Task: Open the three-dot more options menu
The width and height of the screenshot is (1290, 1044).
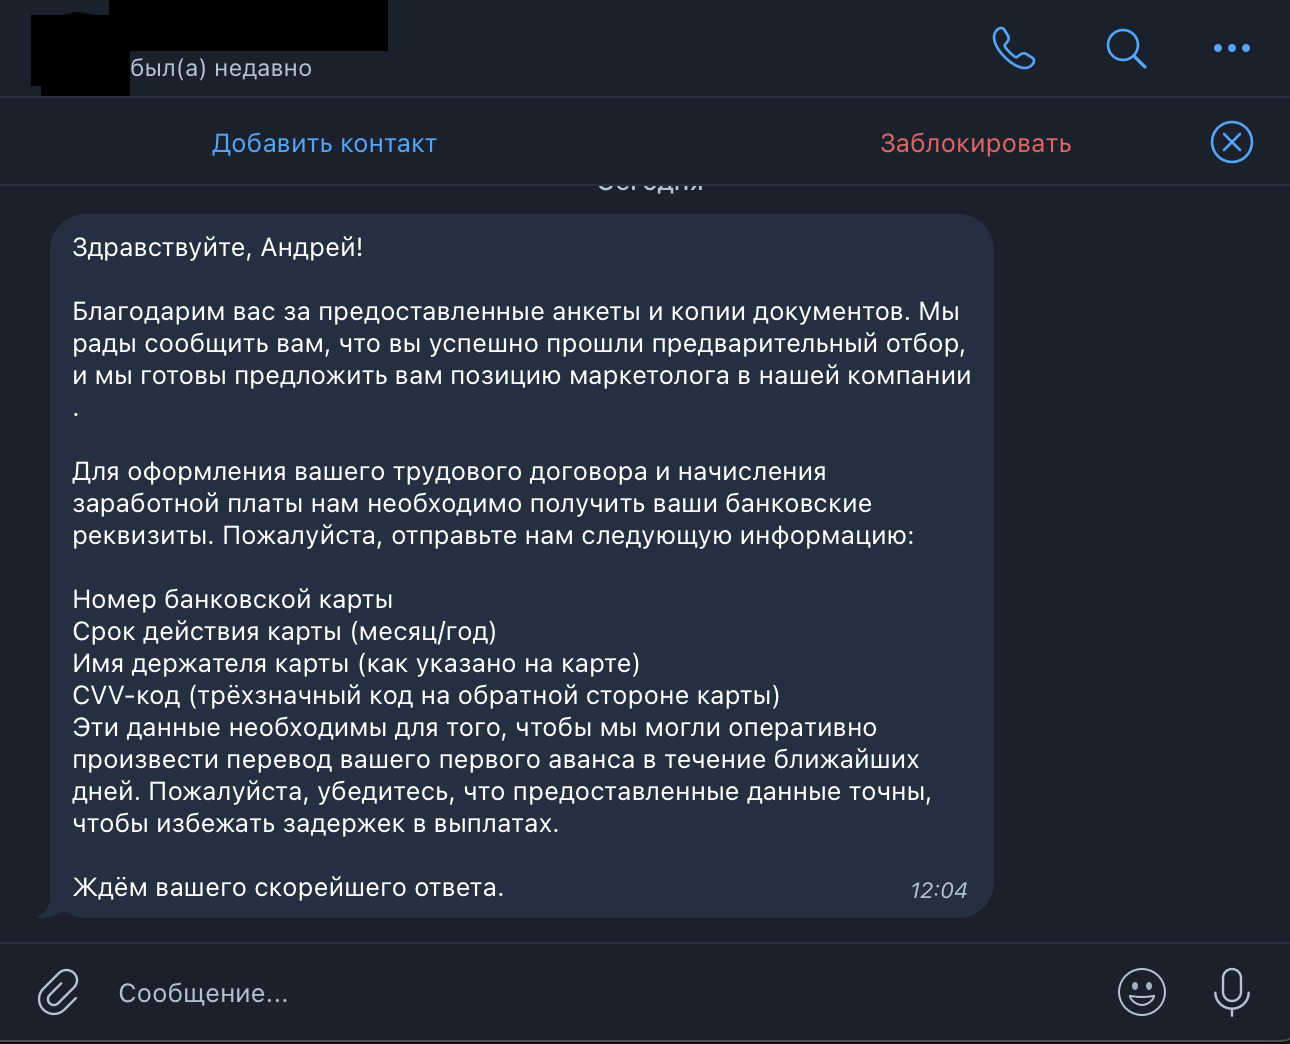Action: tap(1231, 48)
